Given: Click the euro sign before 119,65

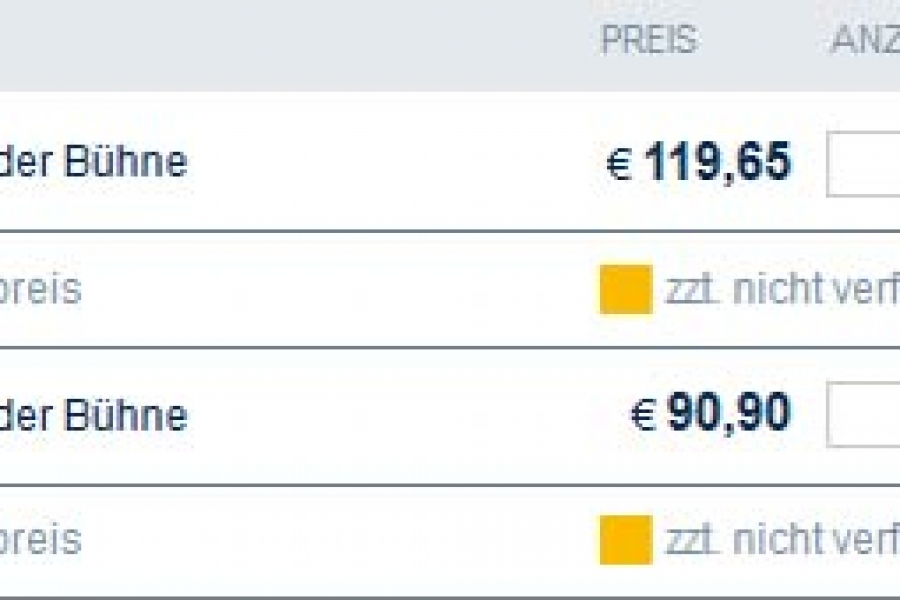Looking at the screenshot, I should pos(619,164).
